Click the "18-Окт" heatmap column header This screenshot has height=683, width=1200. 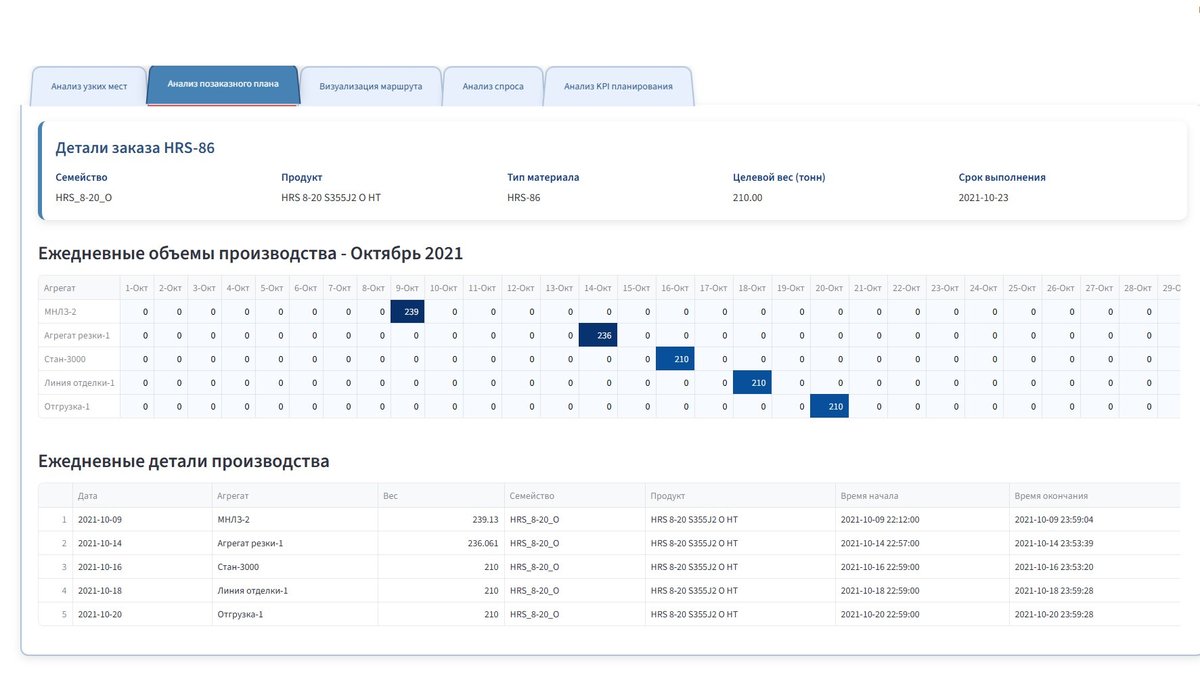coord(752,287)
